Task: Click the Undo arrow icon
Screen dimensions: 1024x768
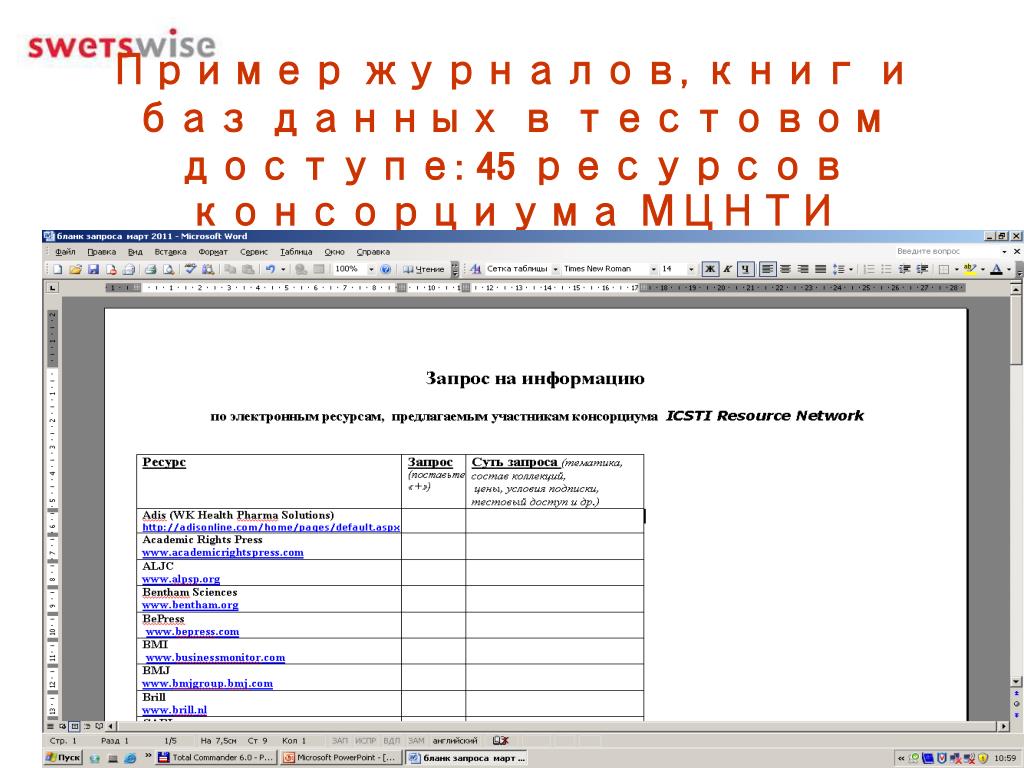Action: (x=270, y=269)
